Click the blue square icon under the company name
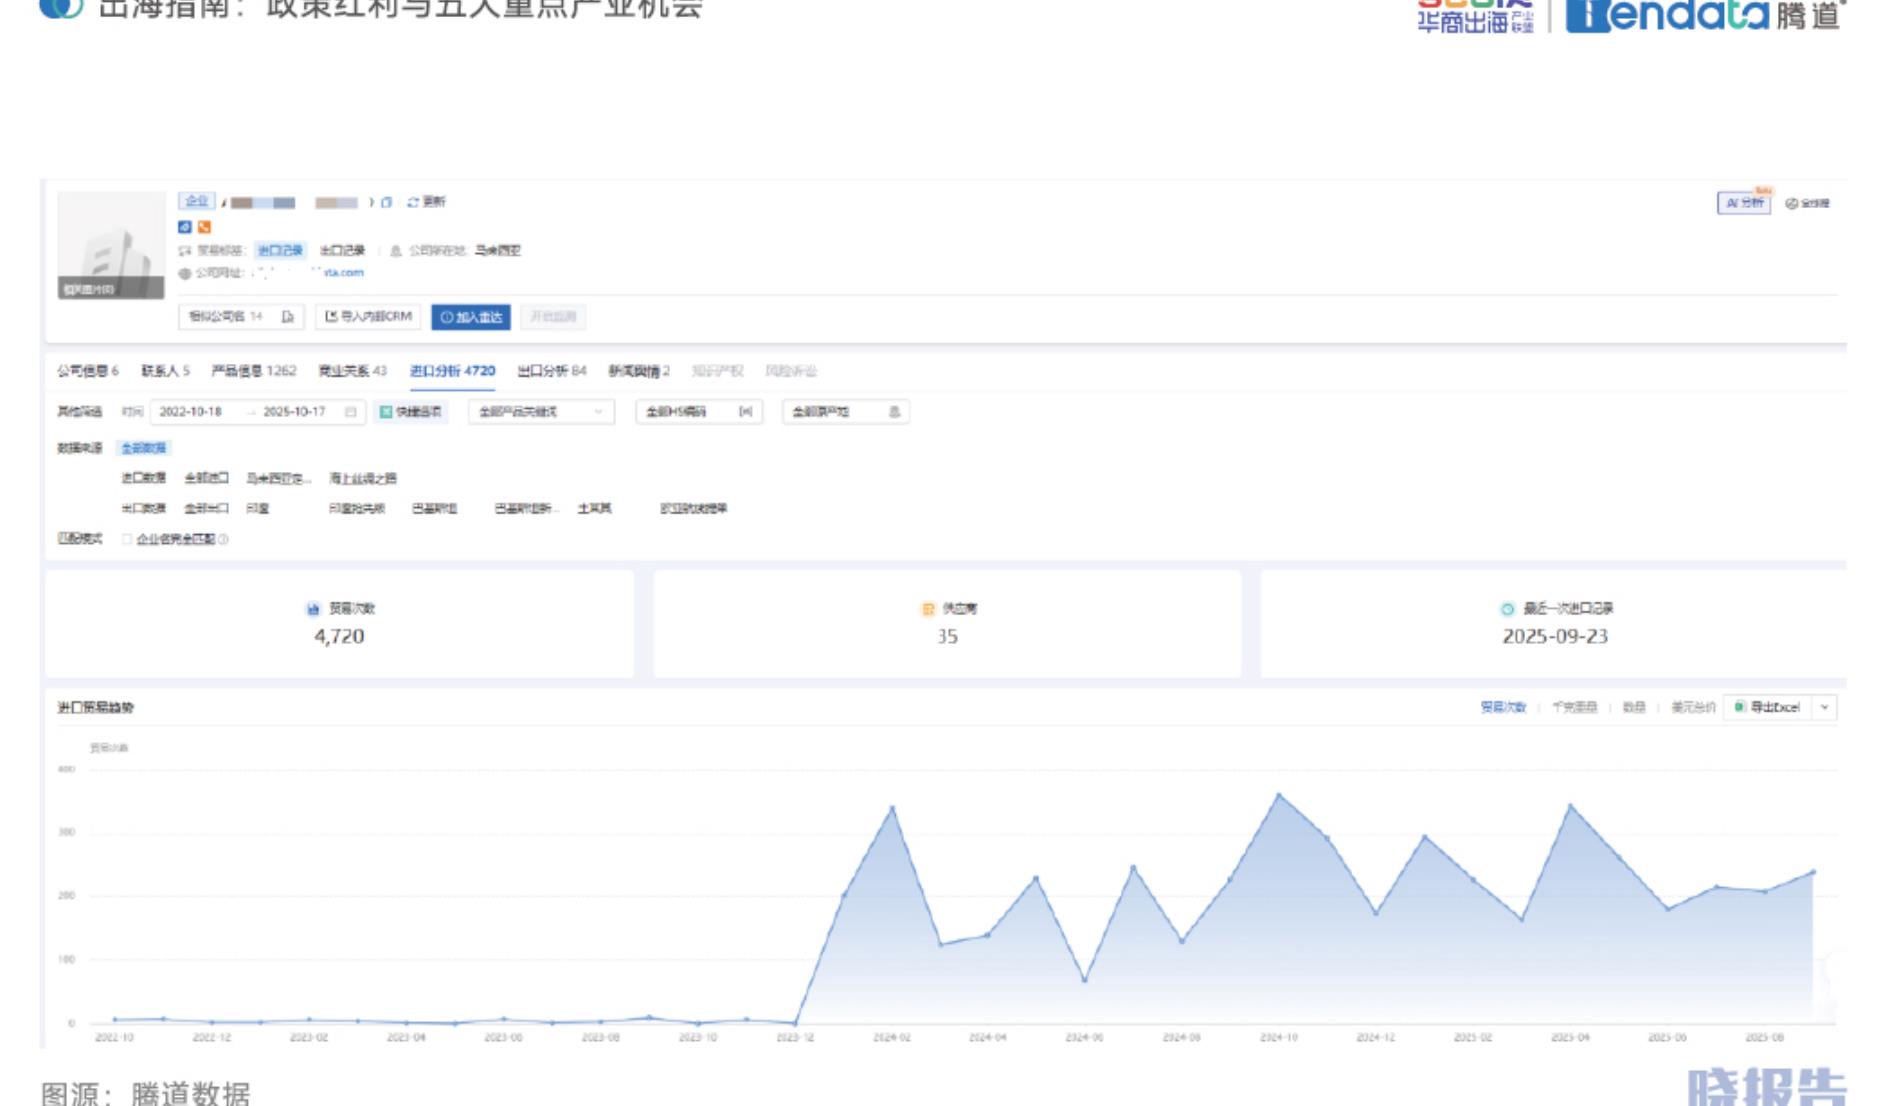The width and height of the screenshot is (1884, 1106). [x=184, y=227]
